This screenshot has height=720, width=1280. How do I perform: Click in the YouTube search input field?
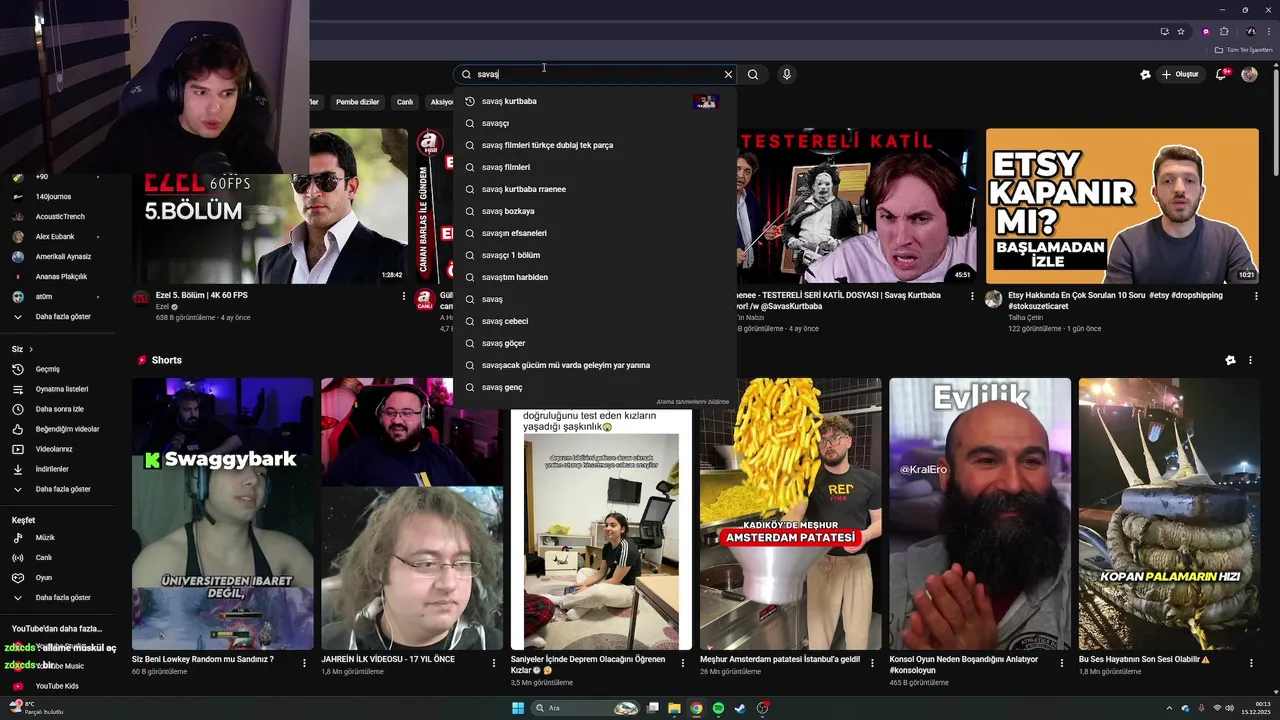(596, 74)
